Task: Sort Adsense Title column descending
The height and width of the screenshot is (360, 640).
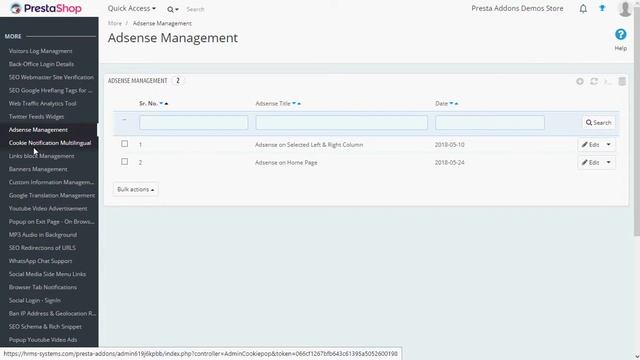Action: point(294,103)
